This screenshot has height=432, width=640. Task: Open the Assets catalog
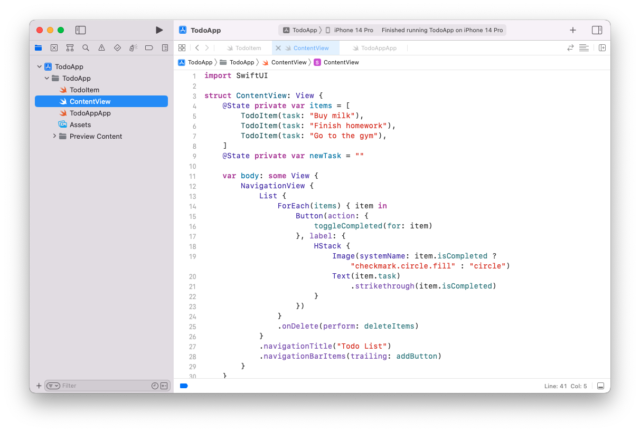[x=101, y=125]
